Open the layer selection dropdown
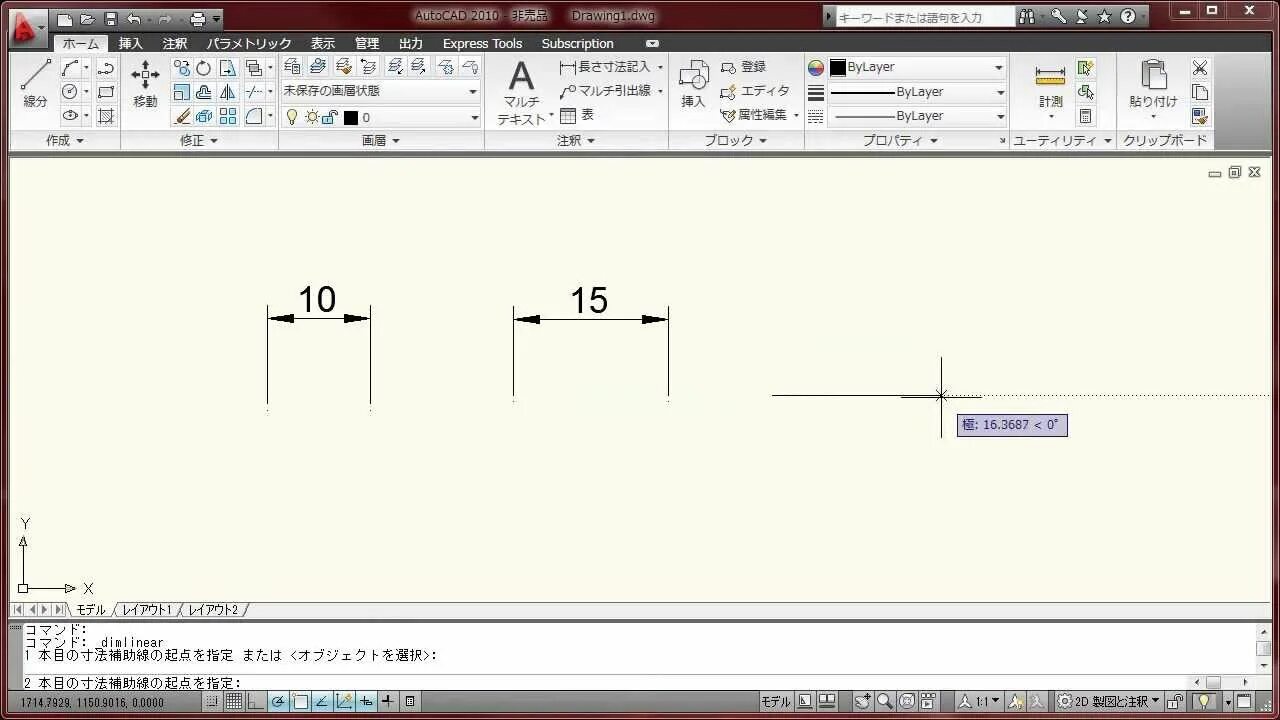The height and width of the screenshot is (720, 1280). [x=474, y=116]
